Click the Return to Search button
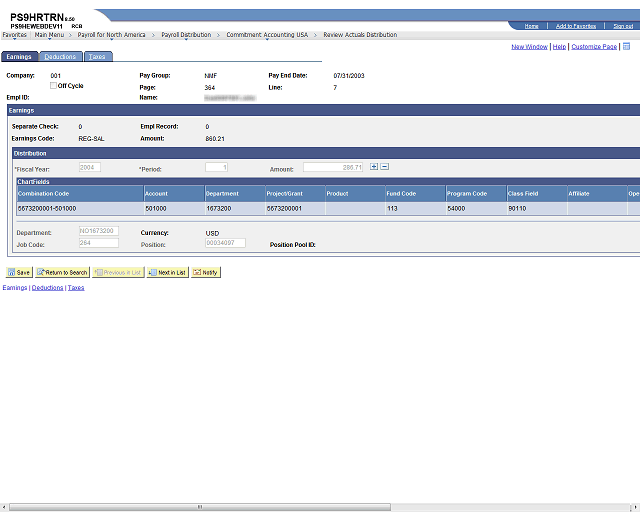Image resolution: width=640 pixels, height=512 pixels. click(x=62, y=272)
